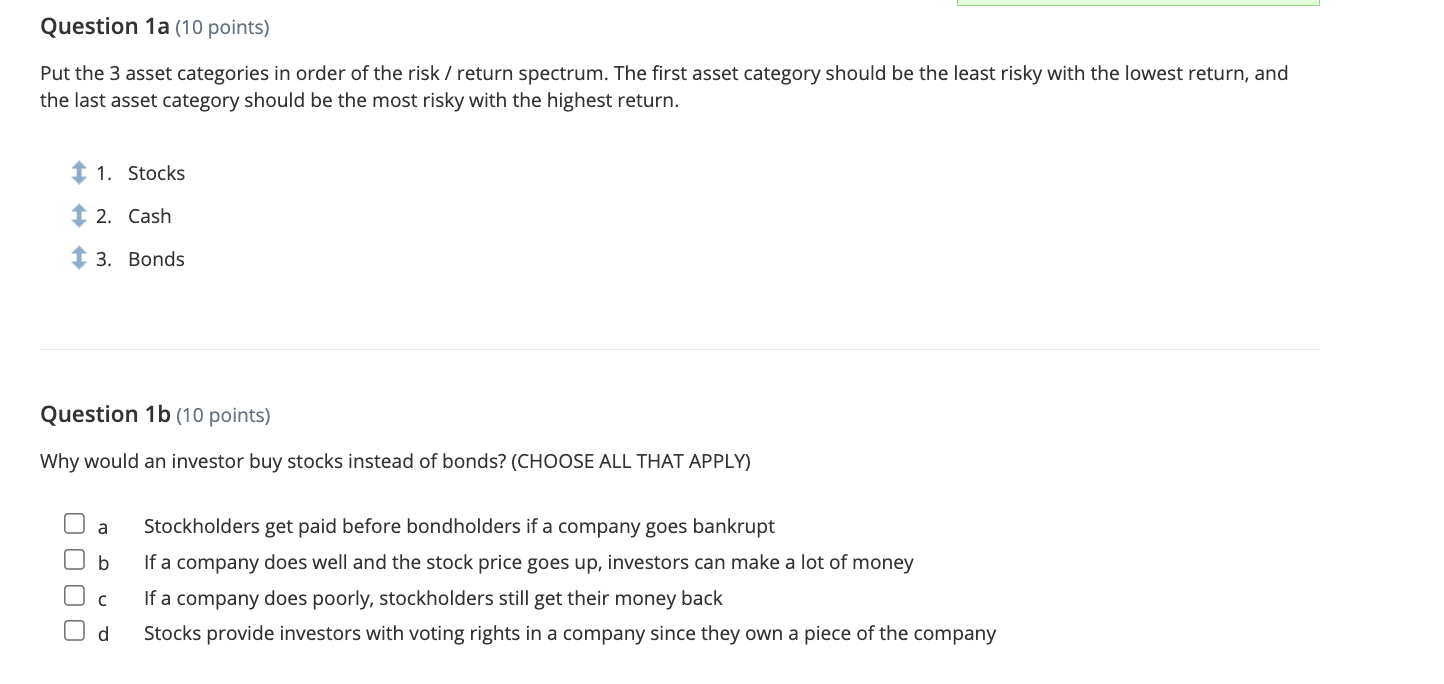Viewport: 1444px width, 684px height.
Task: Click the double-headed arrow next to Stocks
Action: pos(79,173)
